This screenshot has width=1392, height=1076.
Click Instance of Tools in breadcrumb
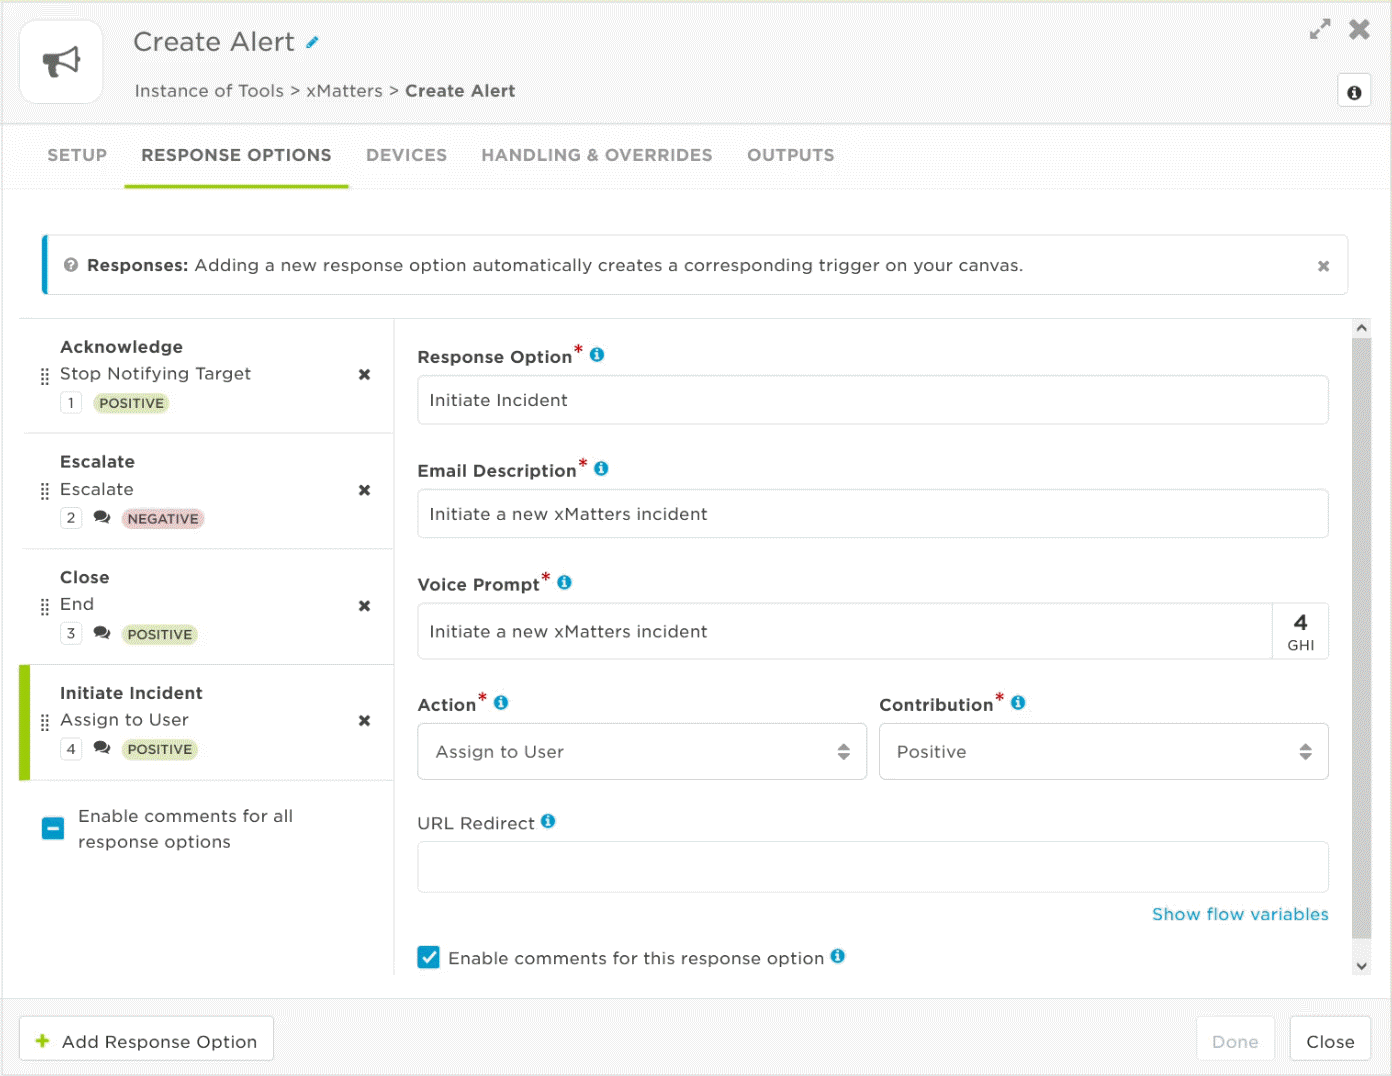209,91
